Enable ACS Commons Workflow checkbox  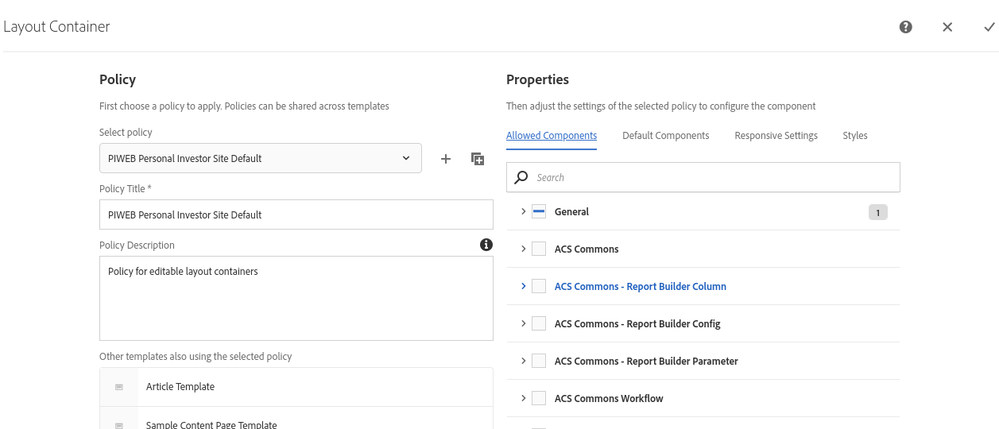539,399
